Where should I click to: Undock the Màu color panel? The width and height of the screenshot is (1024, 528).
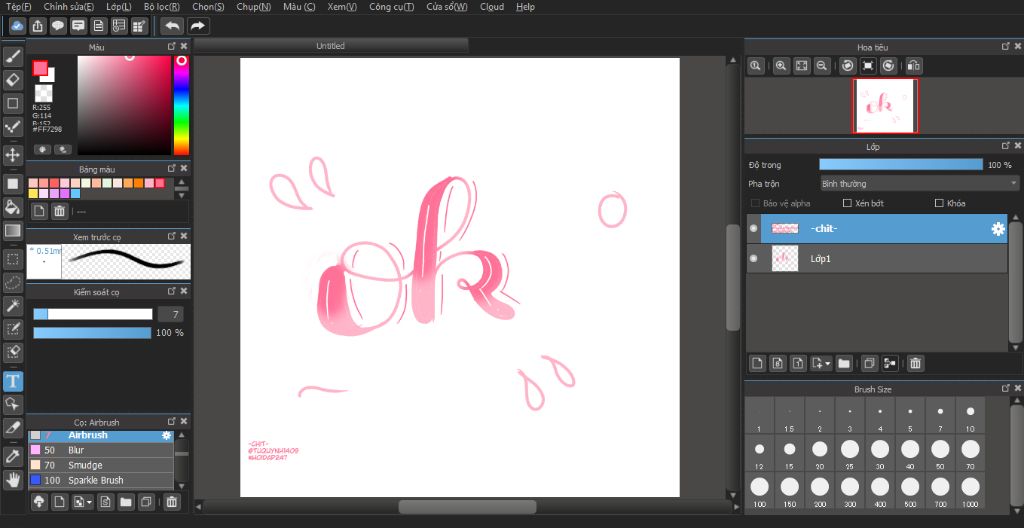coord(172,46)
